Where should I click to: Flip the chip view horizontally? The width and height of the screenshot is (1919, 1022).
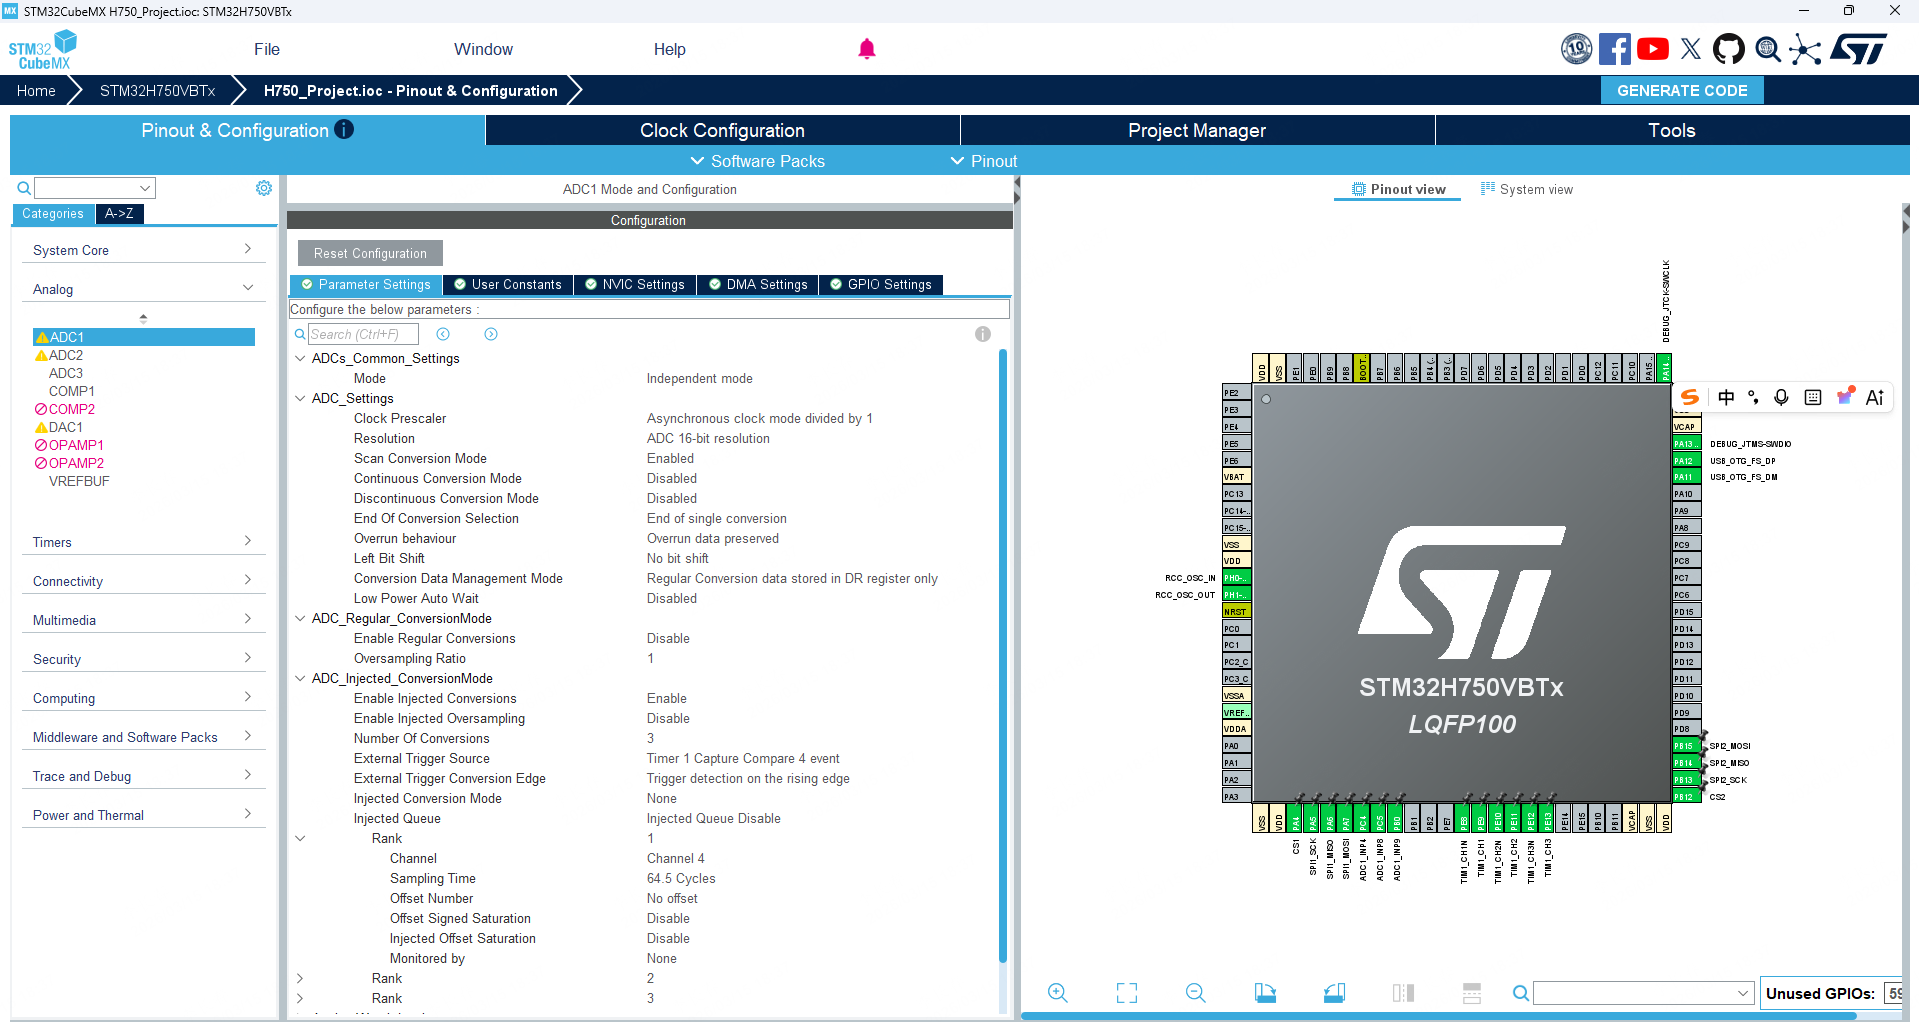1404,992
